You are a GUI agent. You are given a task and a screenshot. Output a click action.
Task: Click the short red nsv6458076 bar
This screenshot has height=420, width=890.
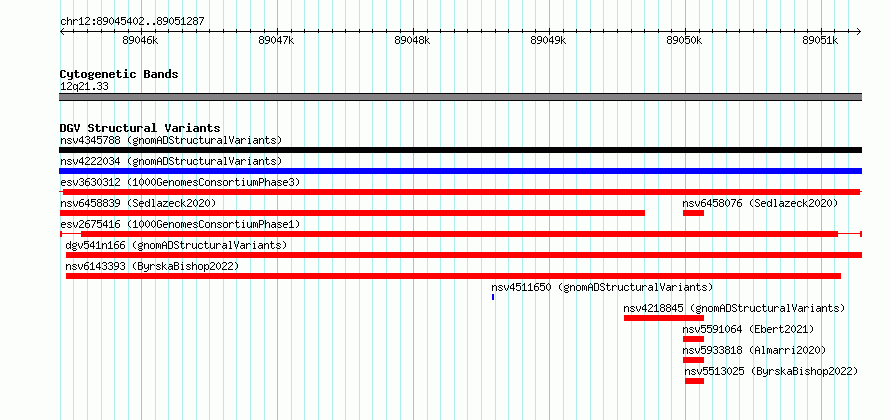[x=693, y=213]
